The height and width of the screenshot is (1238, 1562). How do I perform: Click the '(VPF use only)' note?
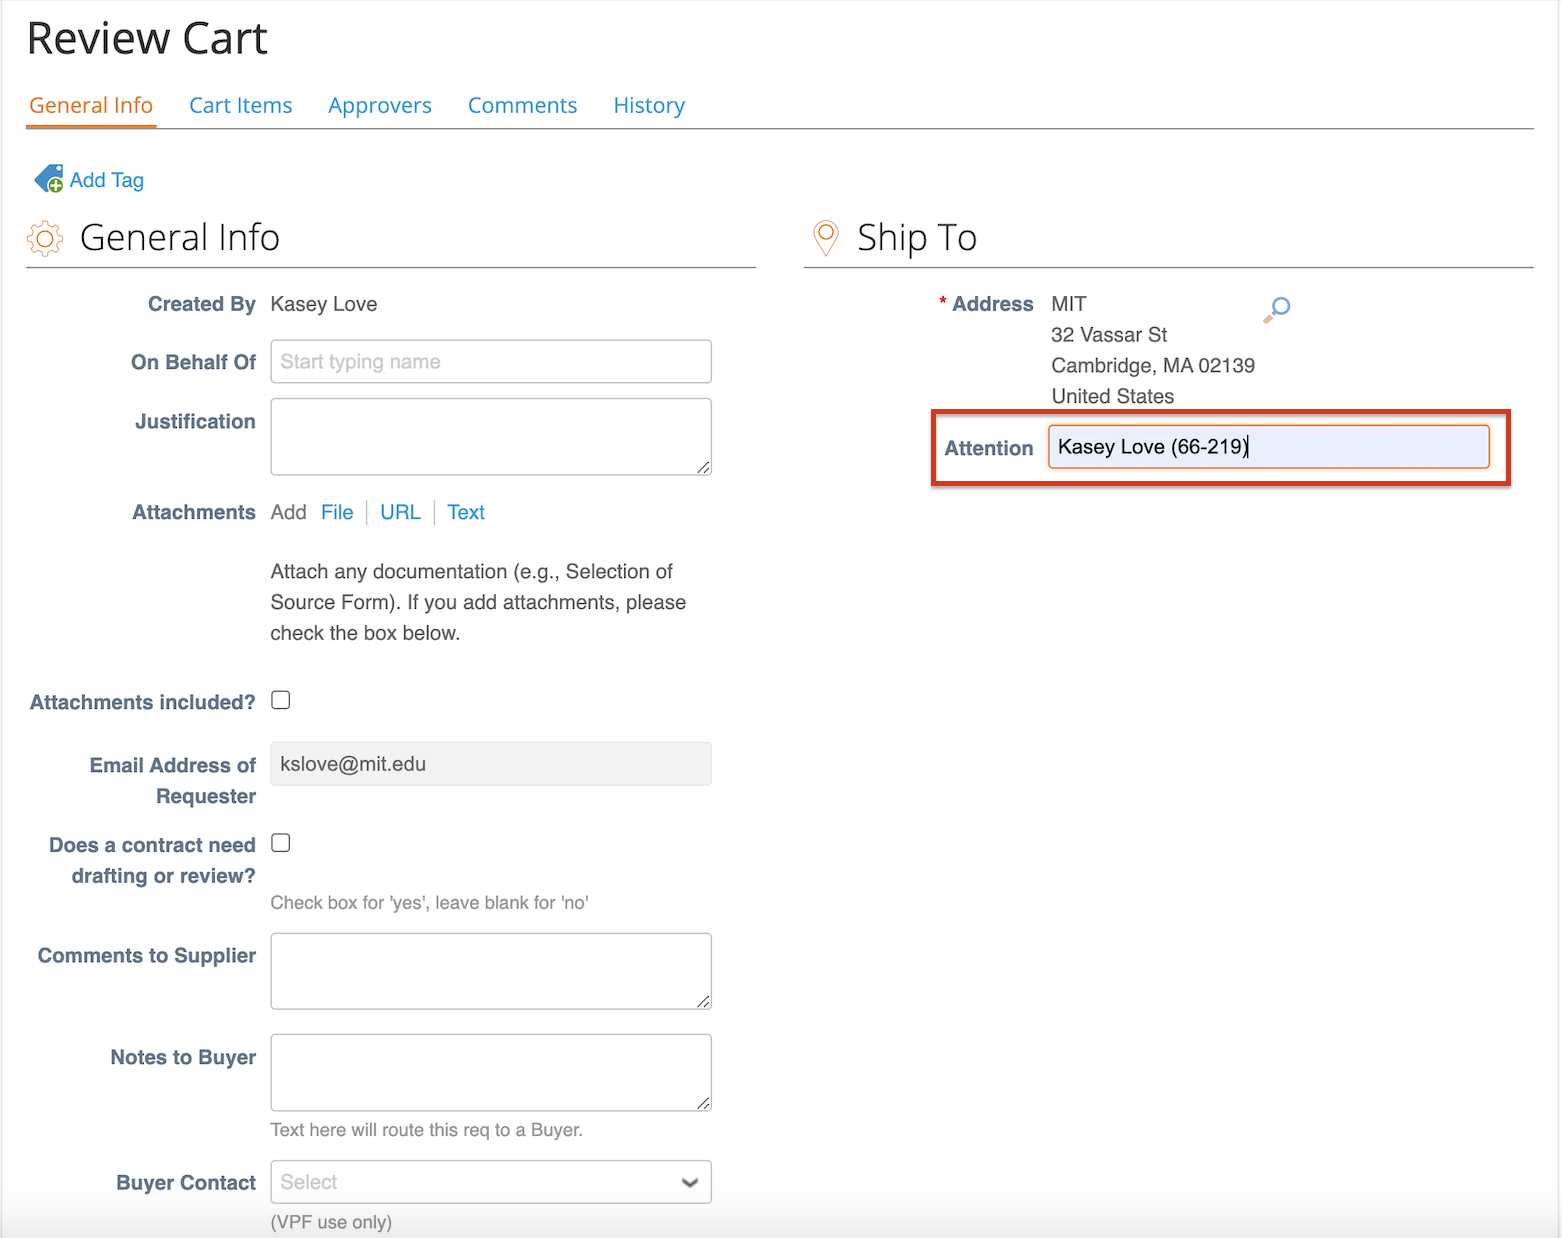pyautogui.click(x=331, y=1222)
